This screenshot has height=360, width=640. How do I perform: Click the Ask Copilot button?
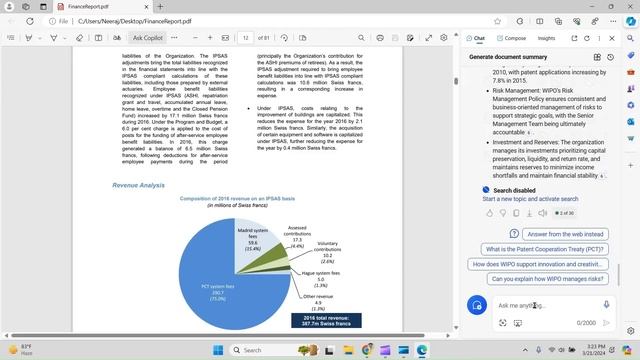[x=147, y=38]
